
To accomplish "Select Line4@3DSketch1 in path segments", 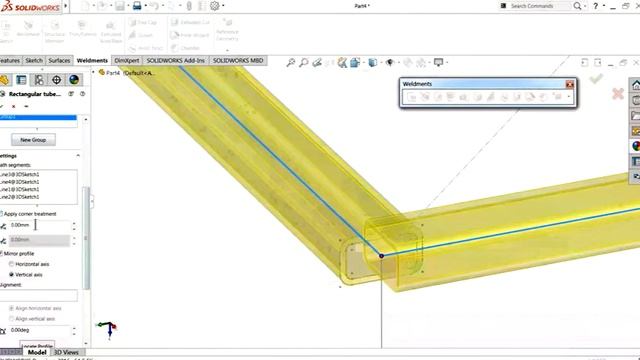I will click(x=20, y=182).
